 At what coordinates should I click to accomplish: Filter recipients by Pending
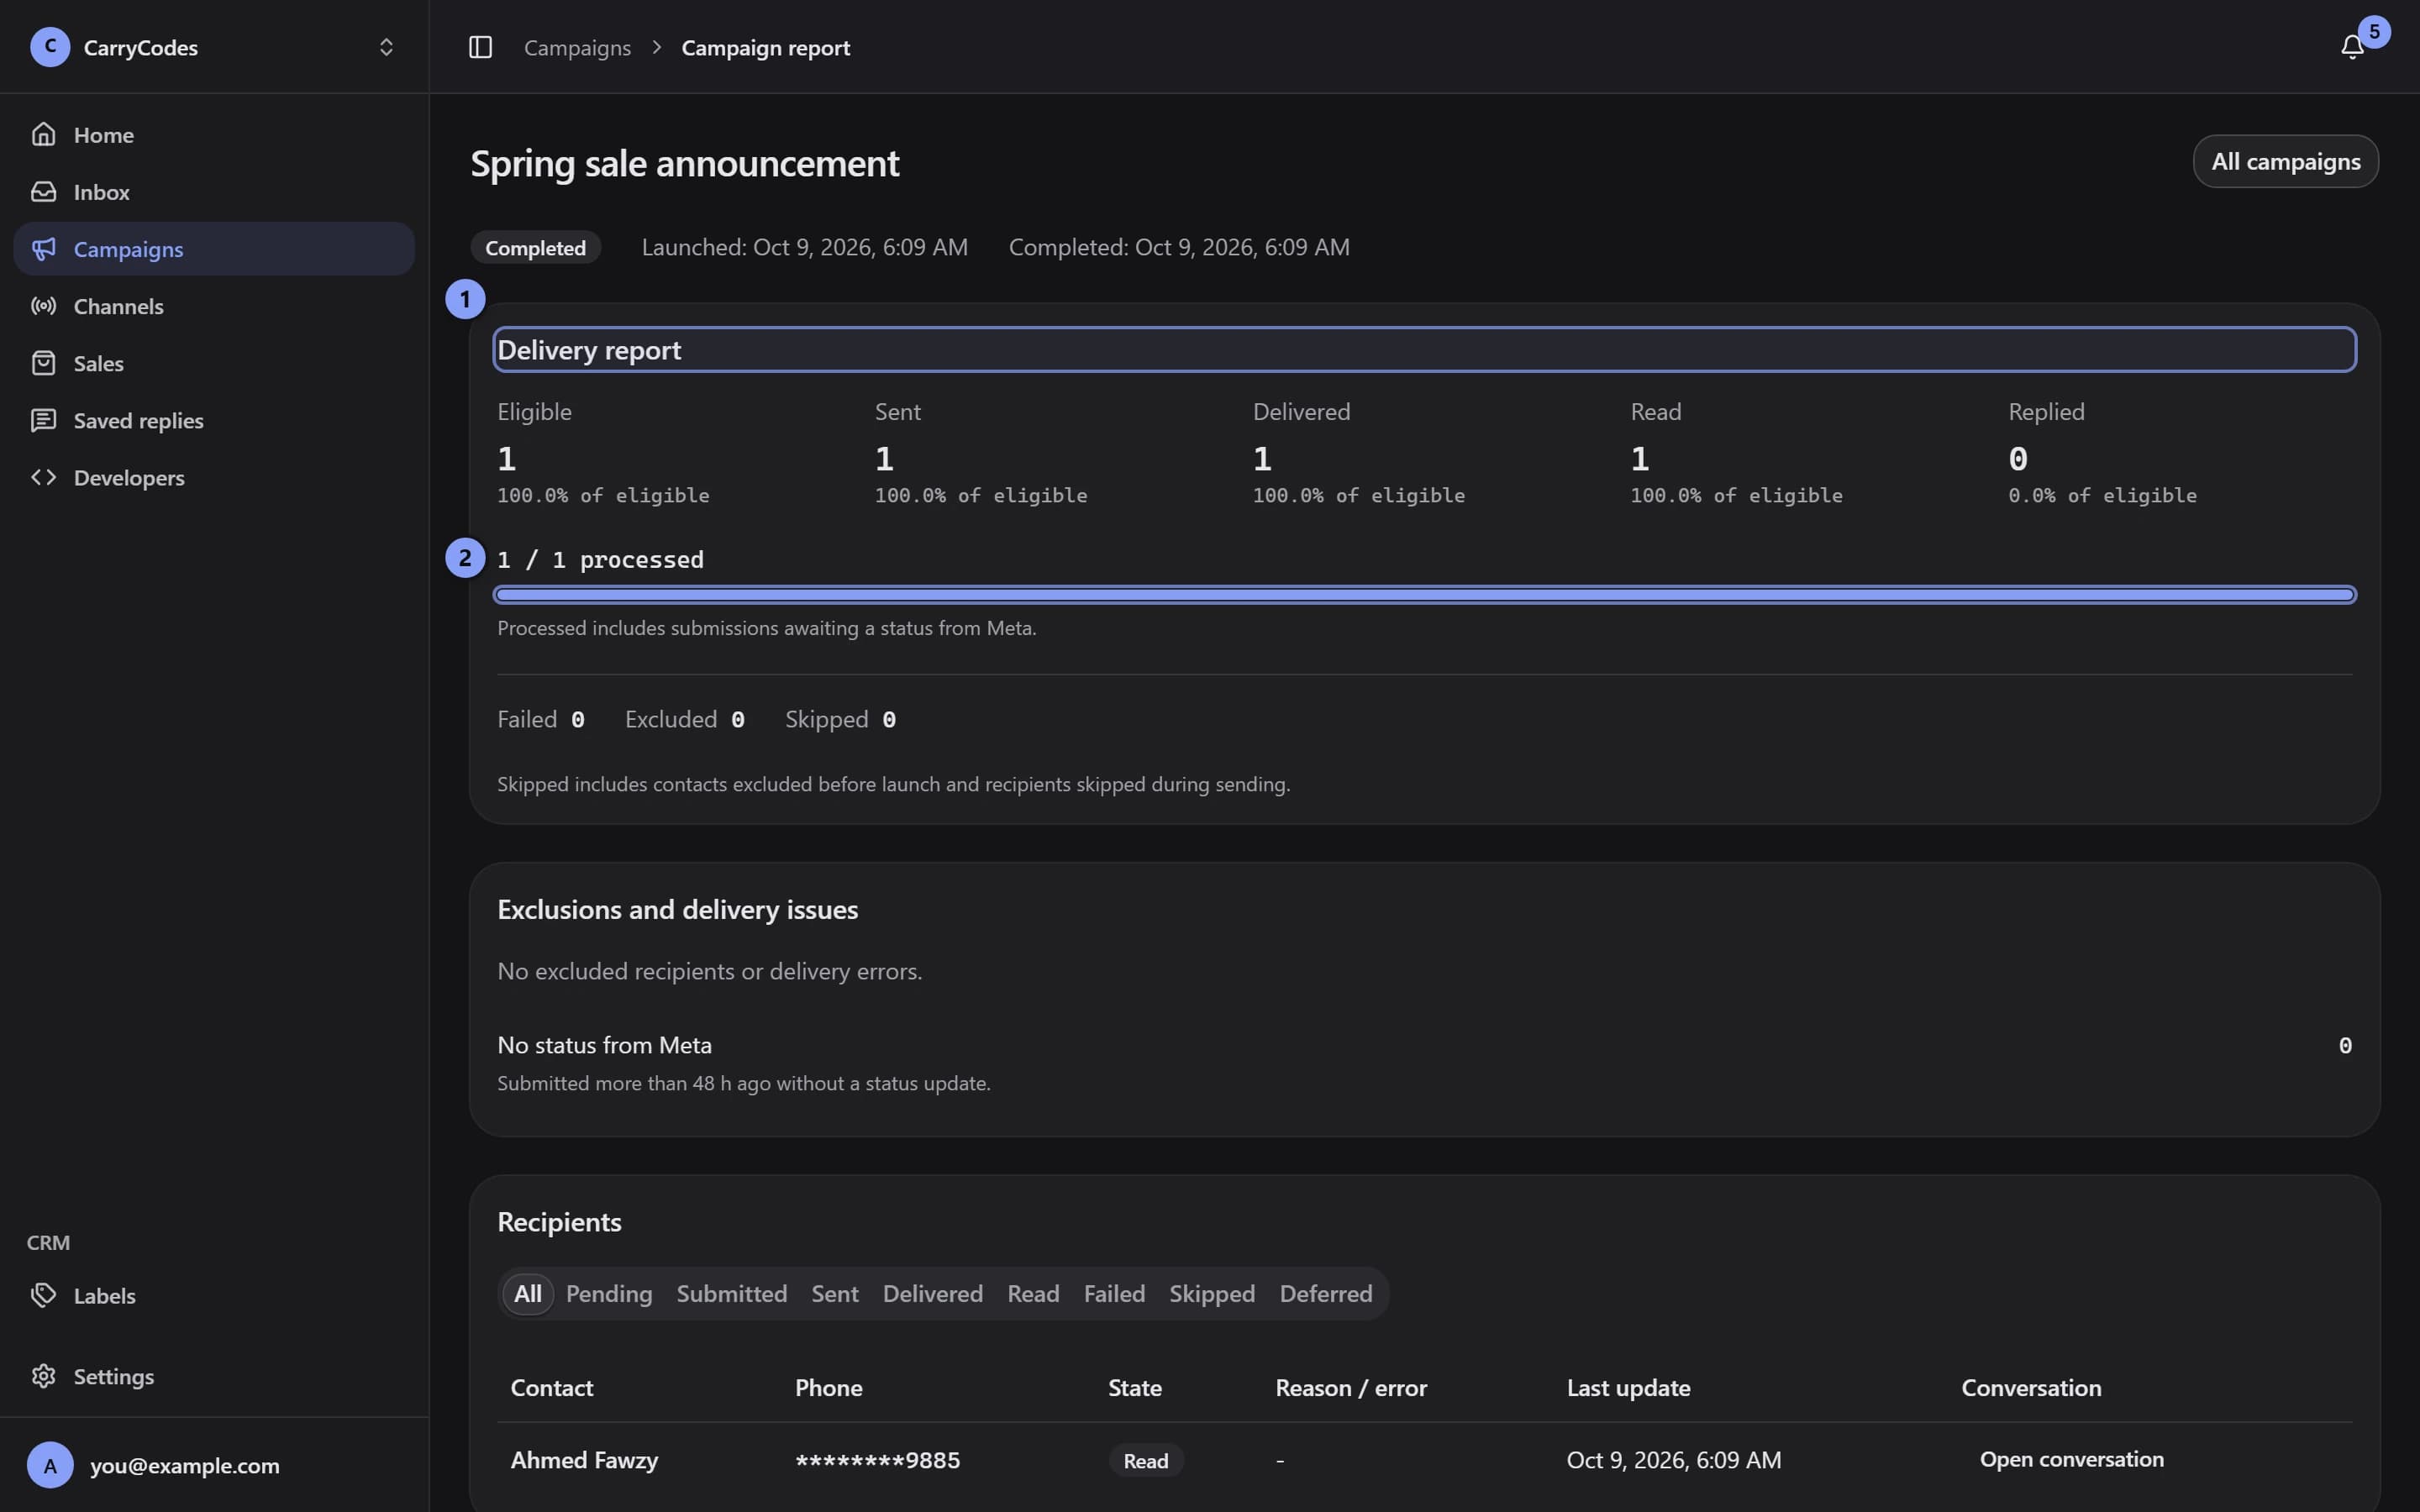click(x=609, y=1293)
